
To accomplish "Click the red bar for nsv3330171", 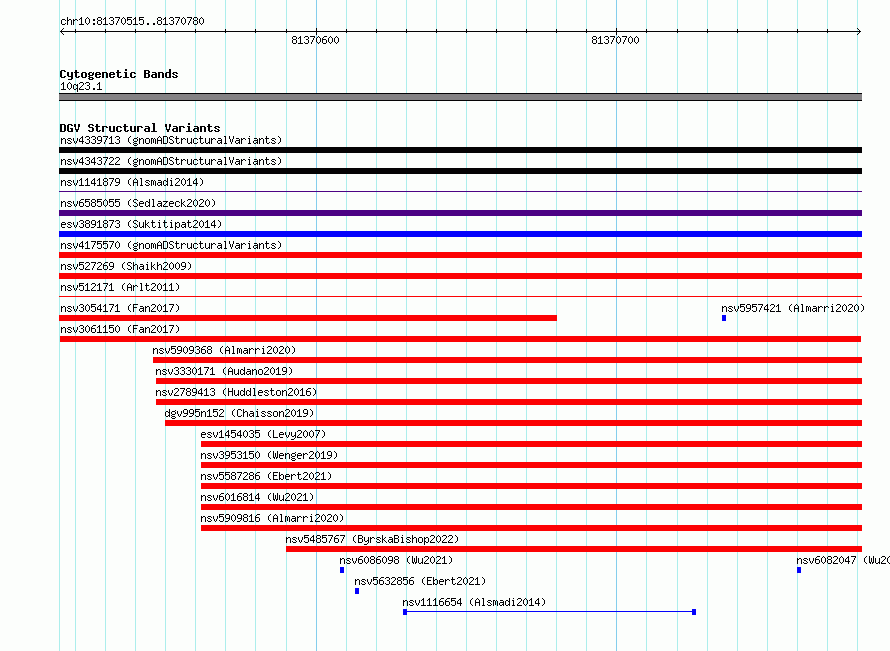I will point(509,381).
